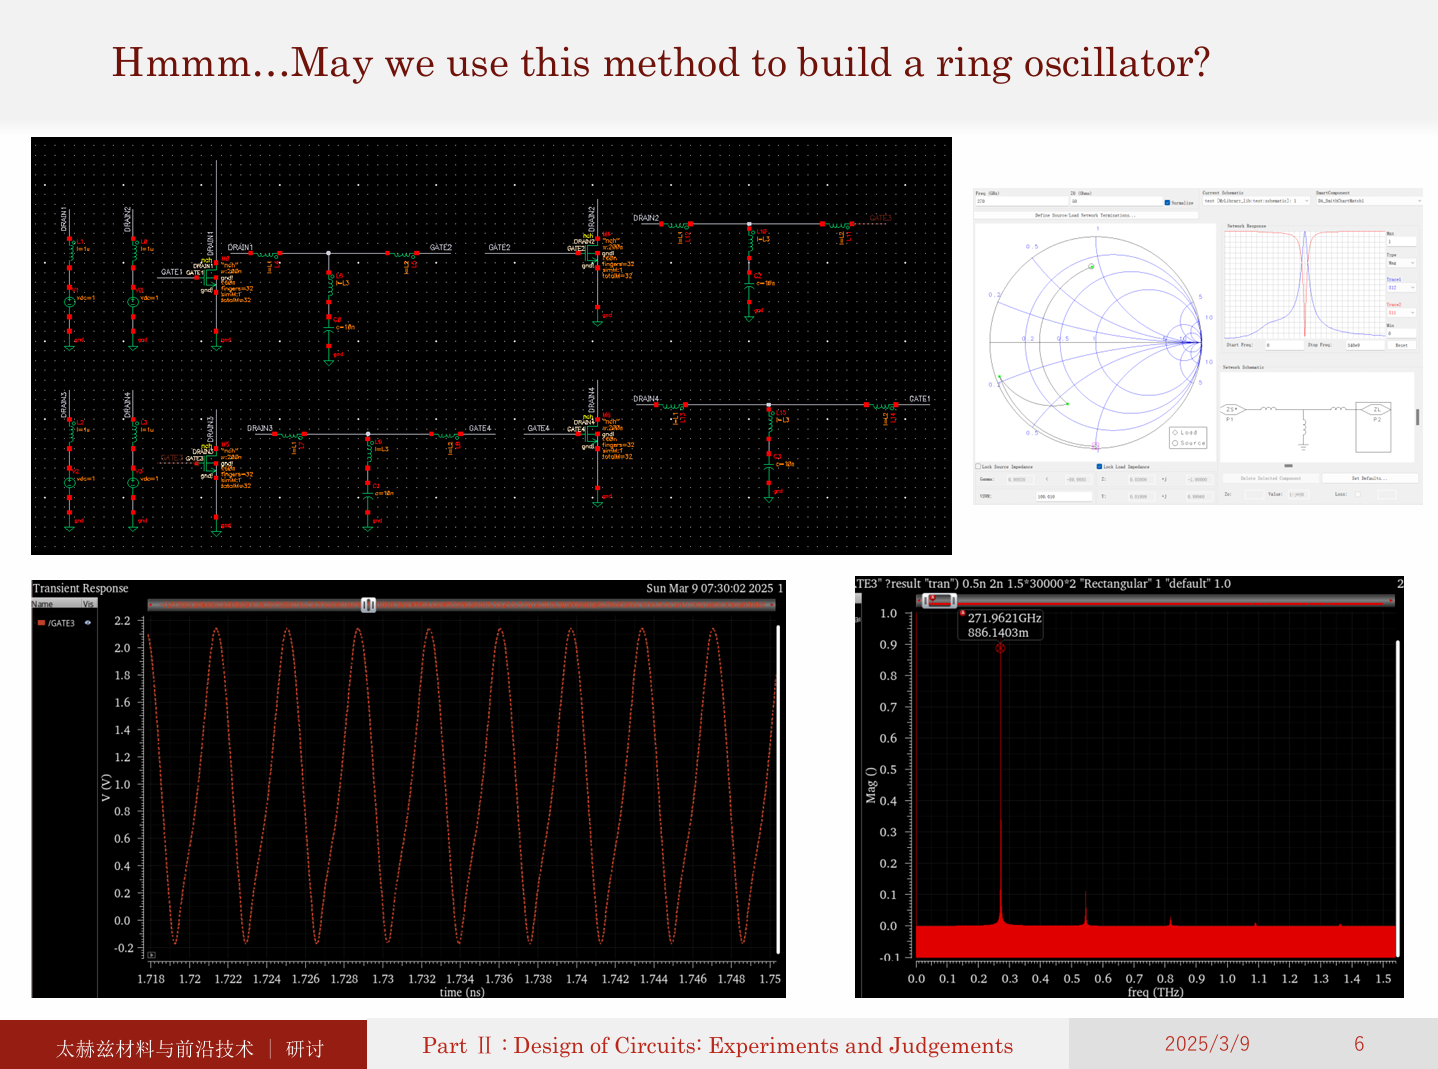Image resolution: width=1438 pixels, height=1069 pixels.
Task: Click the Reset button in Network Response
Action: (x=1401, y=345)
